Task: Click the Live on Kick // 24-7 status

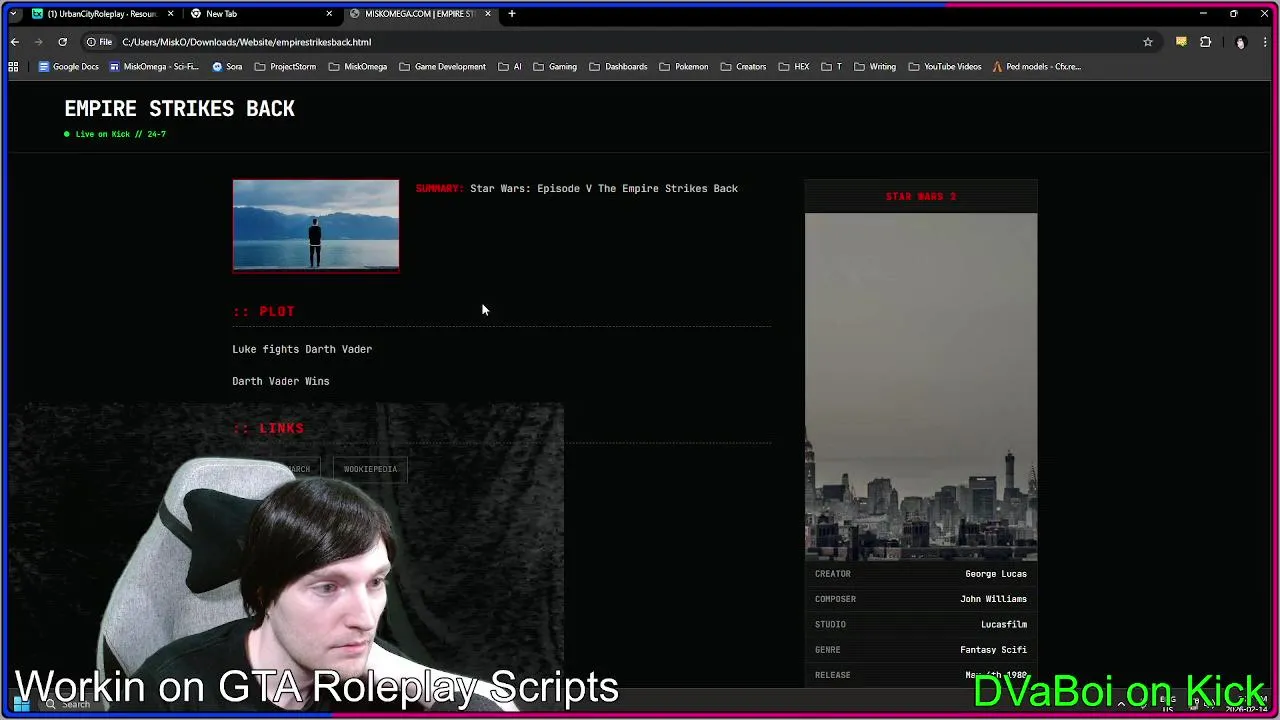Action: coord(115,134)
